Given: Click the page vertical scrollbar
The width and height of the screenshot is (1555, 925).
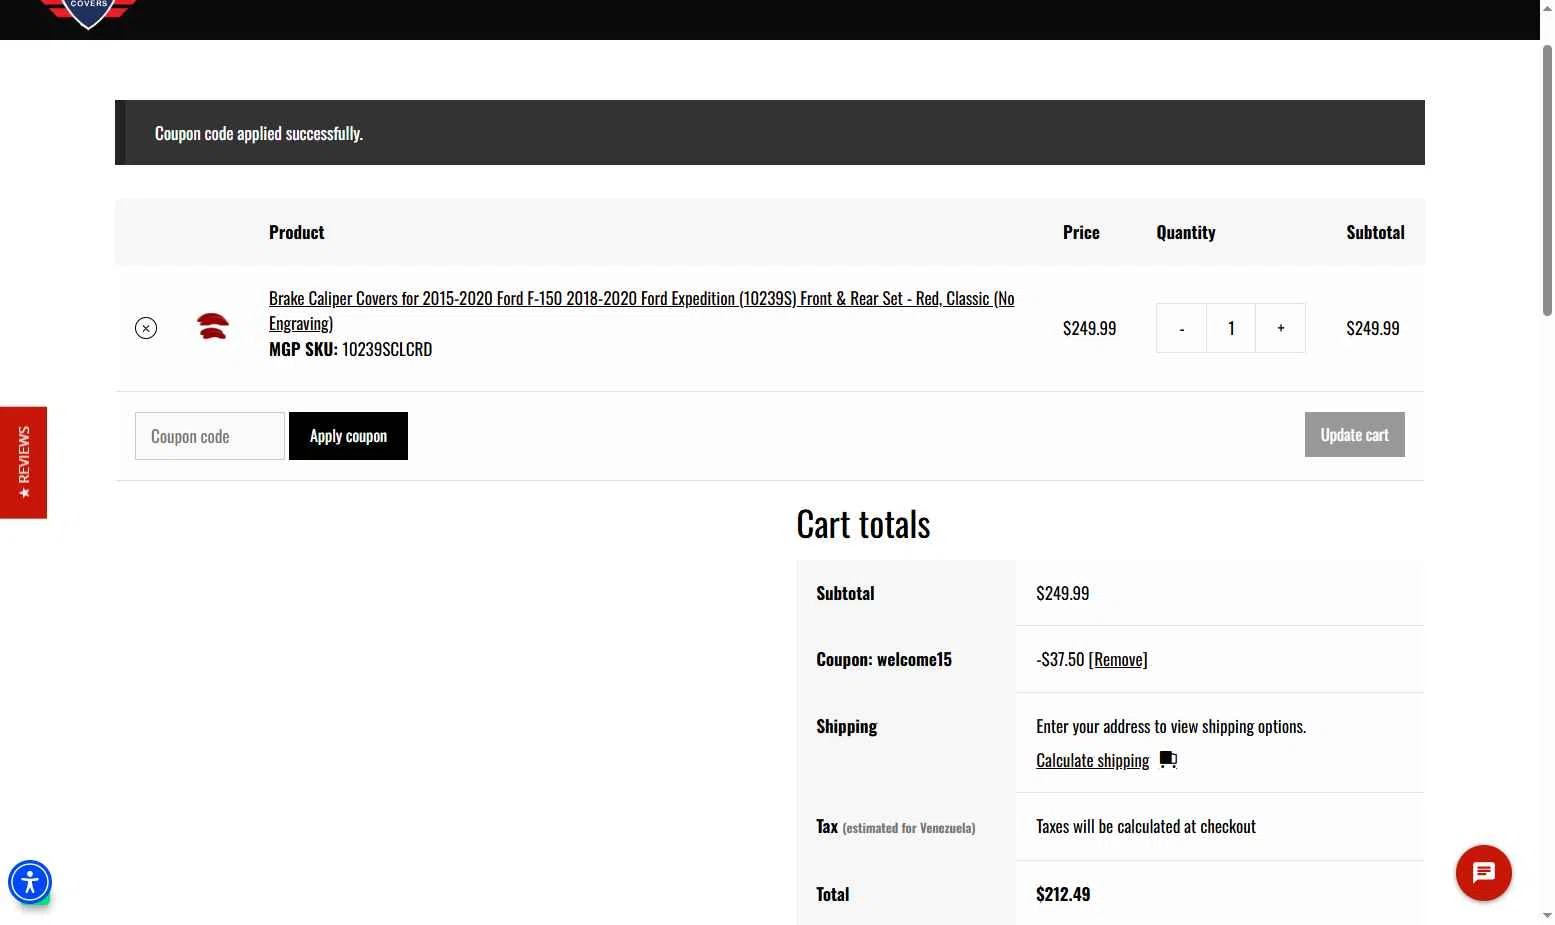Looking at the screenshot, I should 1547,180.
